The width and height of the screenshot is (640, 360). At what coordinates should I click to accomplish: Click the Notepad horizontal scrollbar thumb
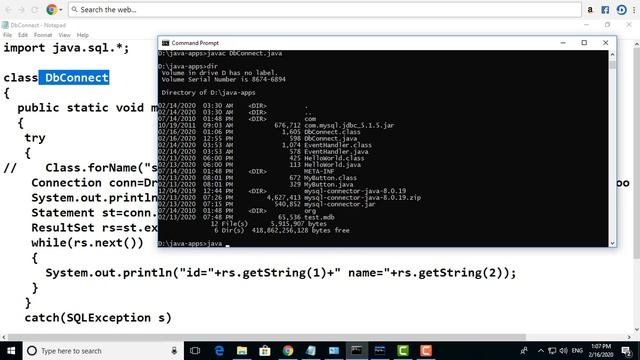click(267, 337)
